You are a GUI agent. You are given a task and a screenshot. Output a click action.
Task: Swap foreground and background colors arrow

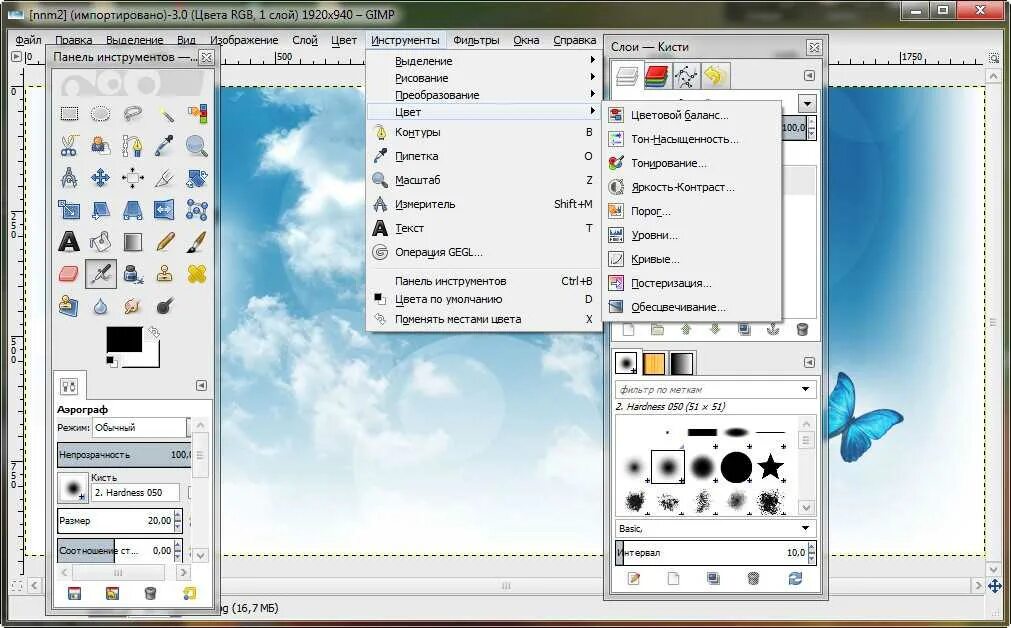(153, 332)
